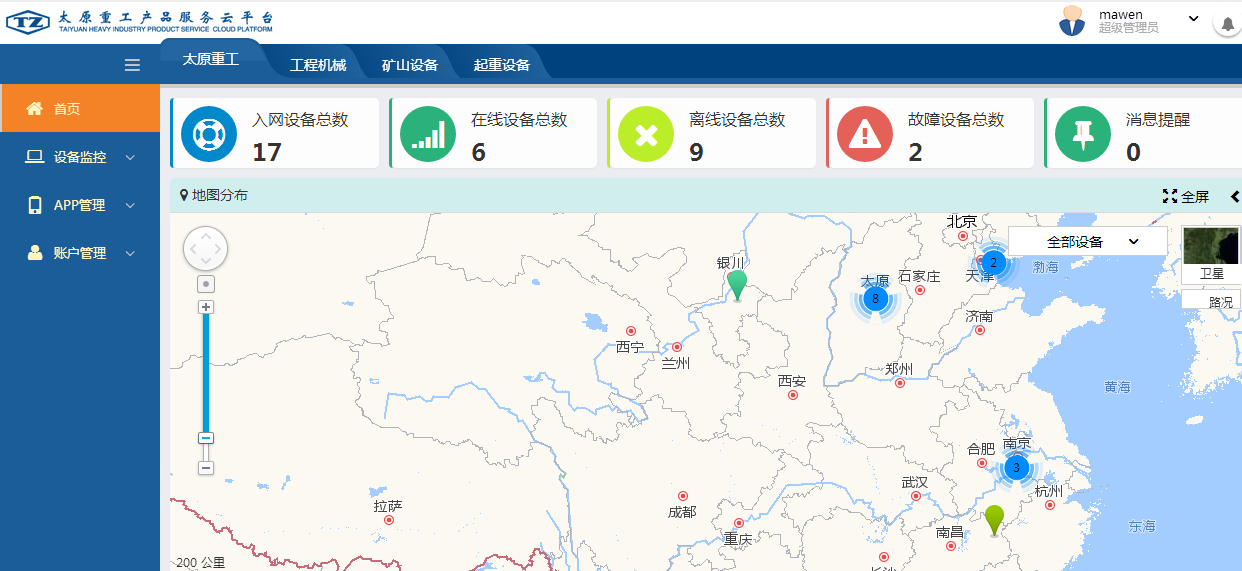The width and height of the screenshot is (1242, 571).
Task: Click the 太原 cluster marker showing 8
Action: coord(875,298)
